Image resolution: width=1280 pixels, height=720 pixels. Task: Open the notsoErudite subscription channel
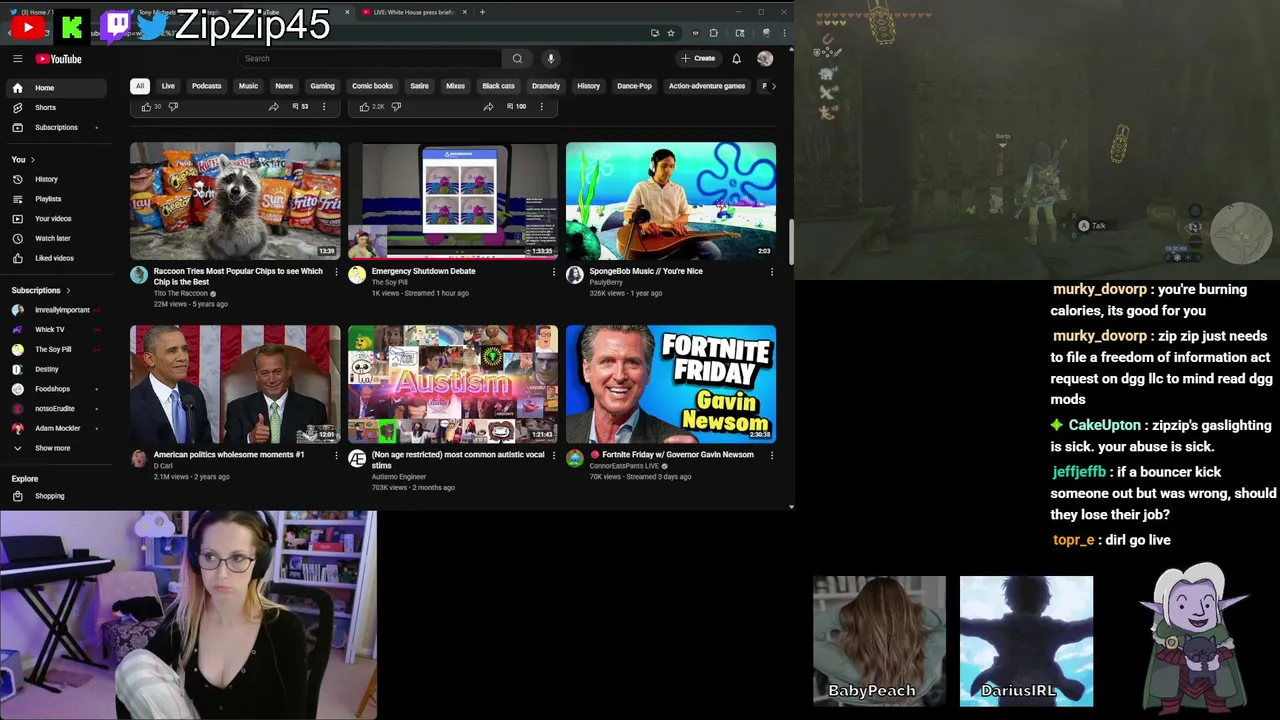point(57,409)
